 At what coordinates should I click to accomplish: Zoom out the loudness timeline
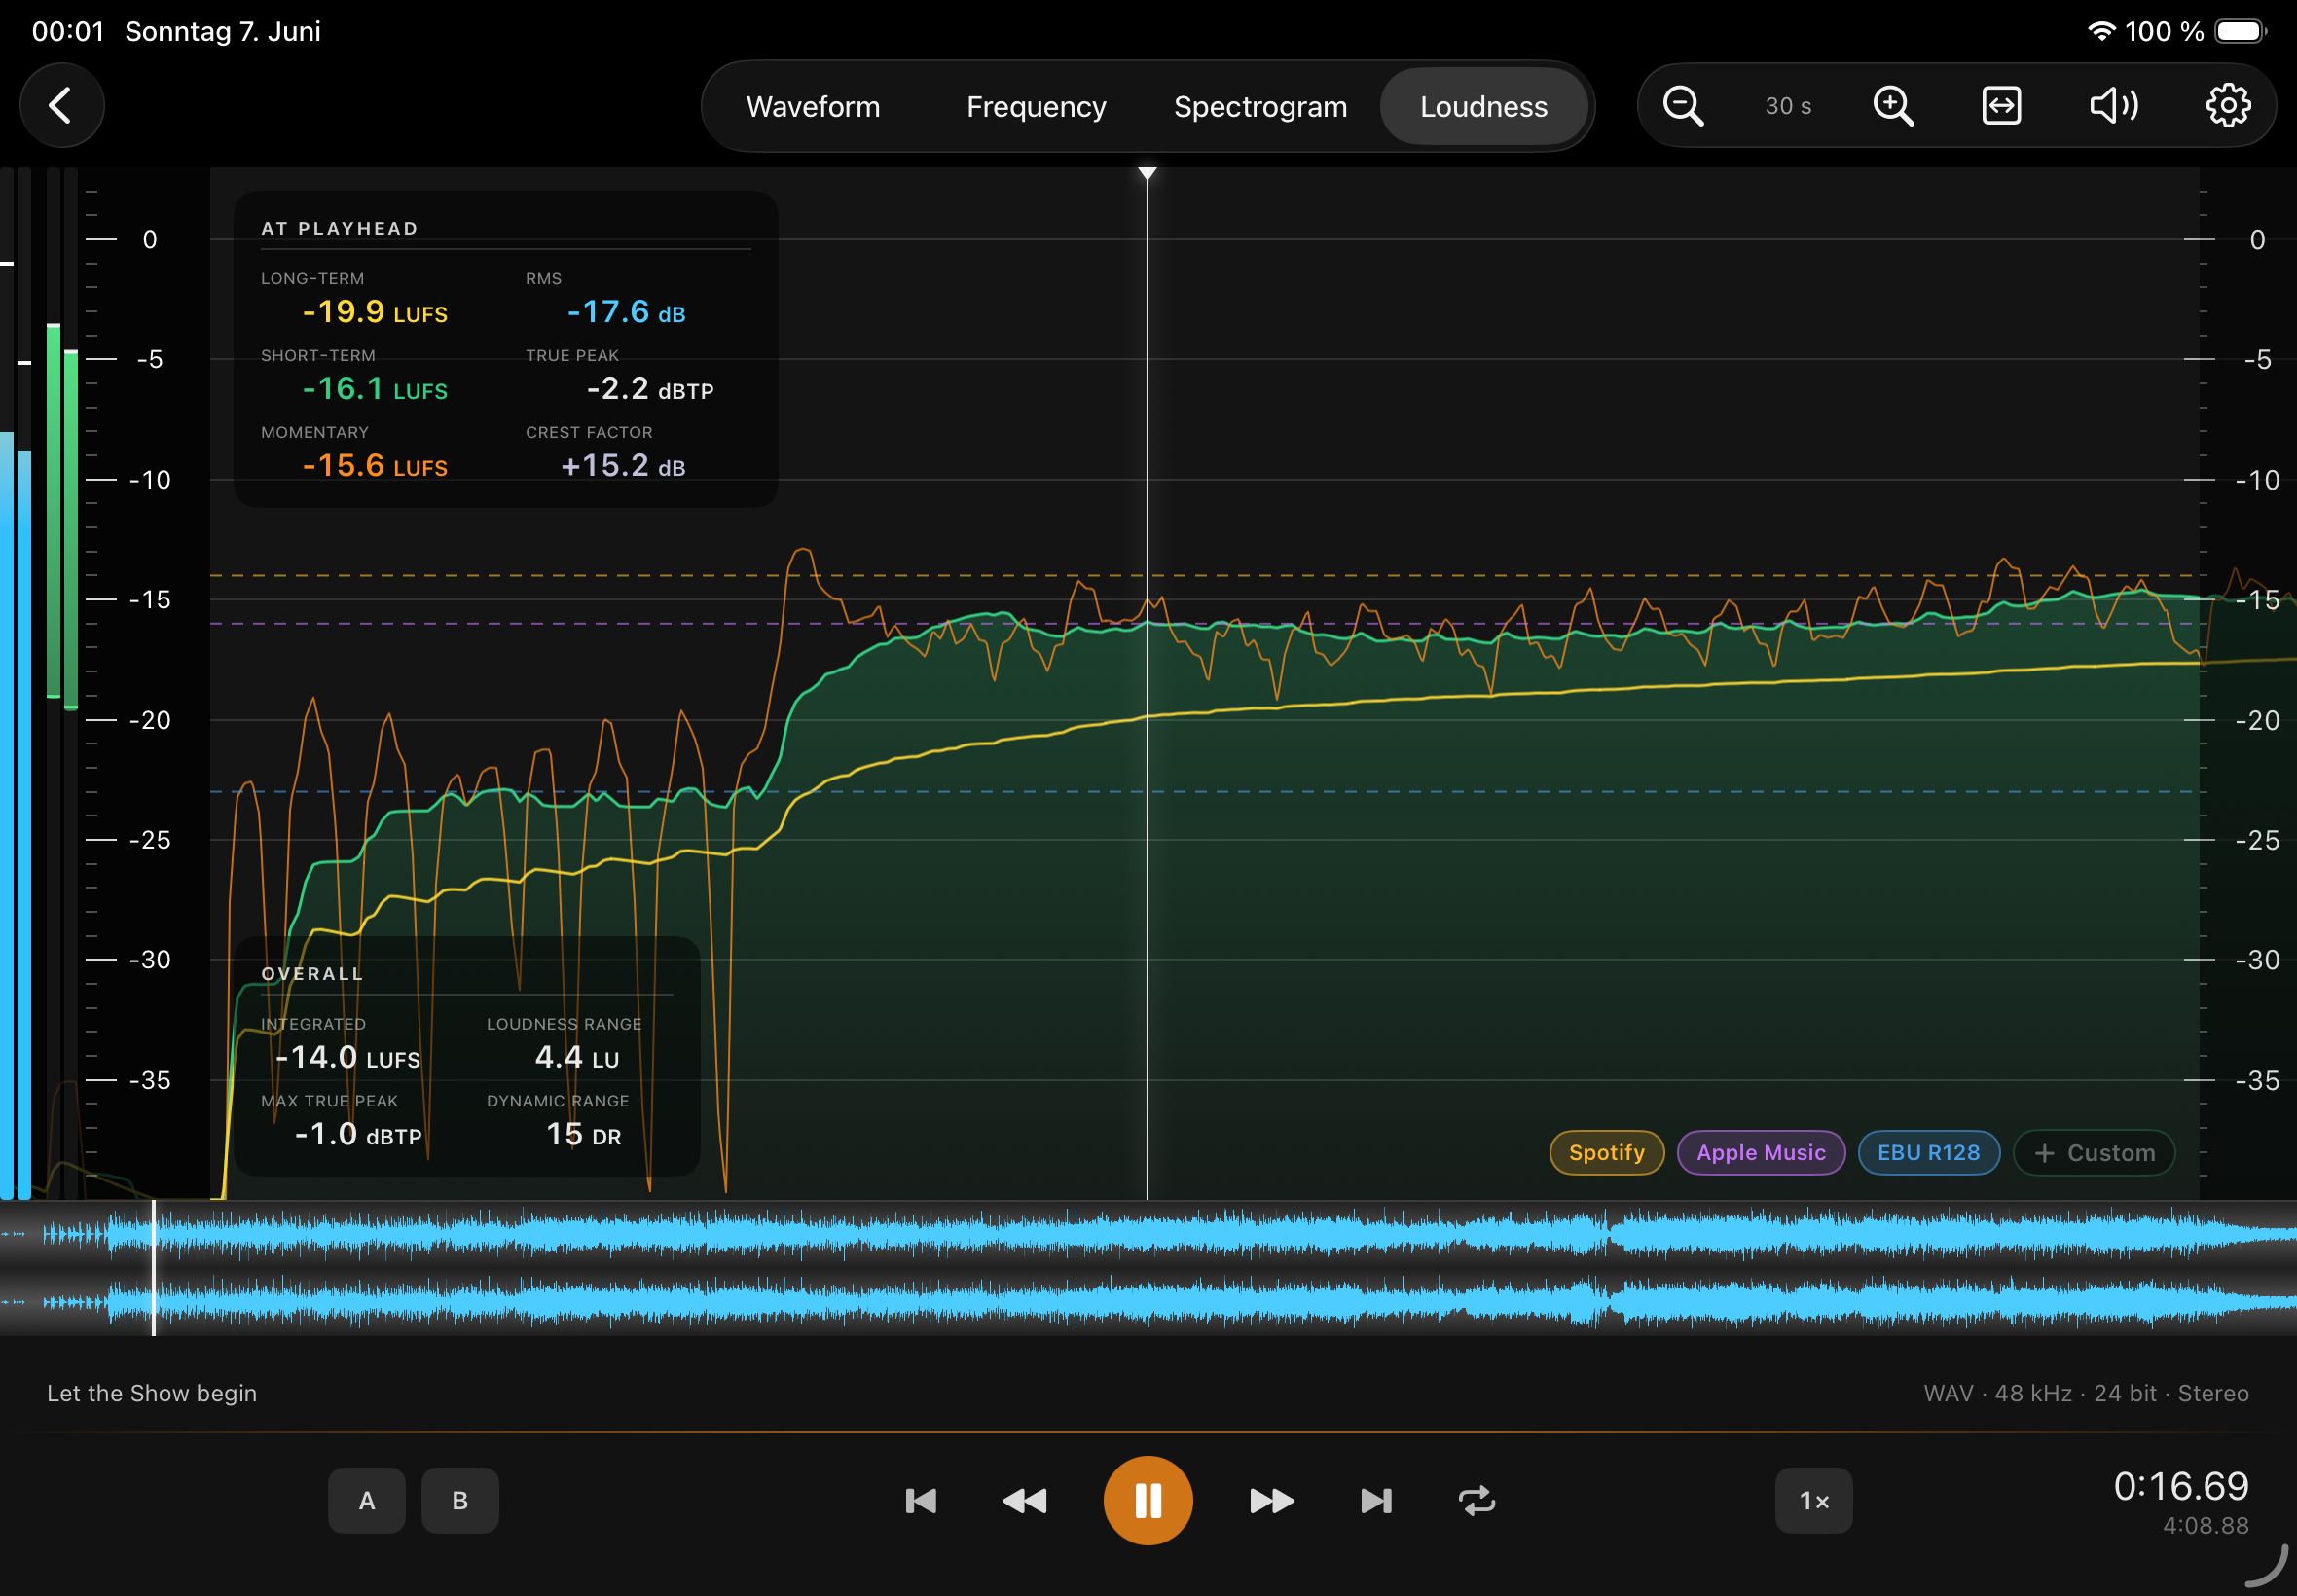click(x=1683, y=106)
